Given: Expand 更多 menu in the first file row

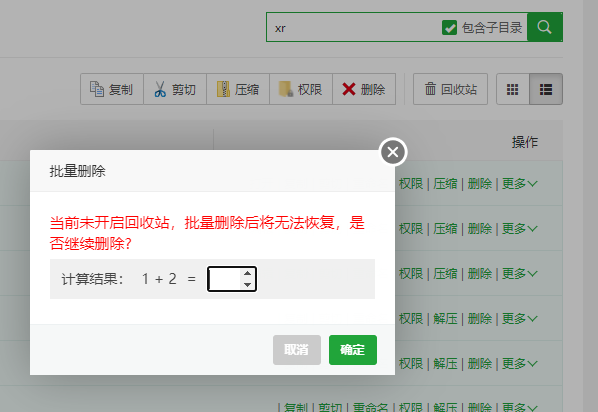Looking at the screenshot, I should pos(519,183).
